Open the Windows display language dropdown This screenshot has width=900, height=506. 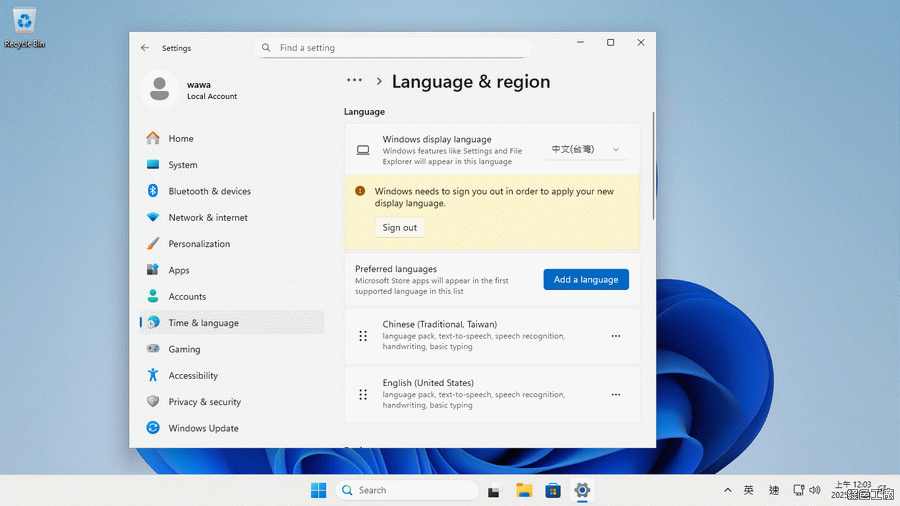click(x=587, y=150)
